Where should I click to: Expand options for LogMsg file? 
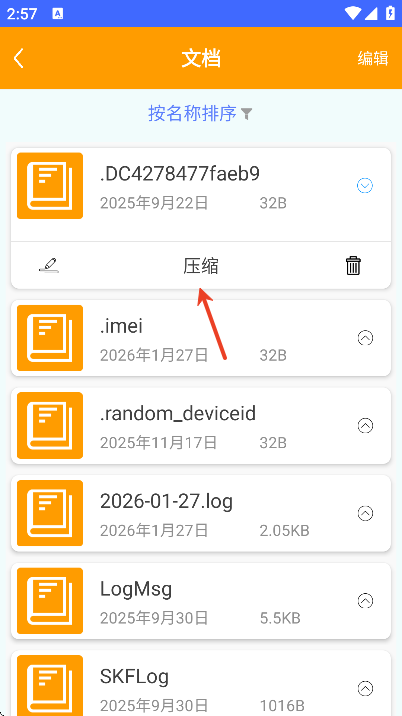click(365, 601)
